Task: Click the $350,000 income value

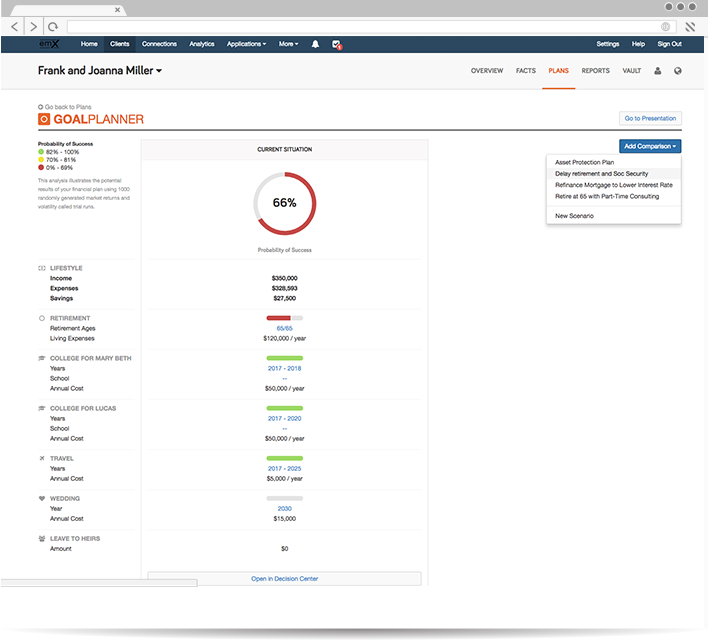Action: [284, 278]
